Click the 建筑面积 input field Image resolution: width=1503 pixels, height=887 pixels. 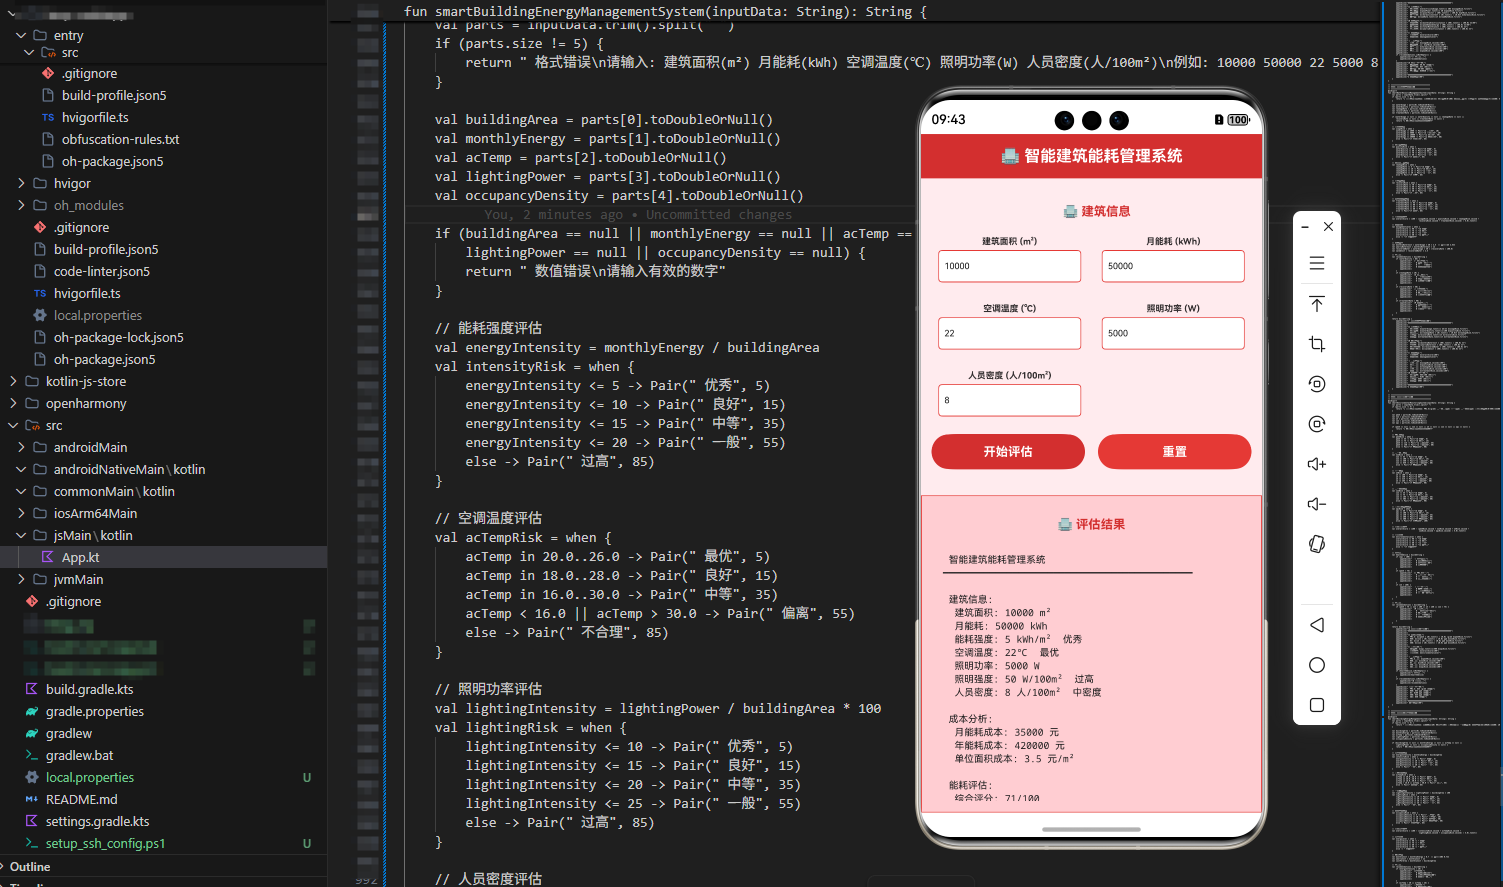pos(1009,266)
